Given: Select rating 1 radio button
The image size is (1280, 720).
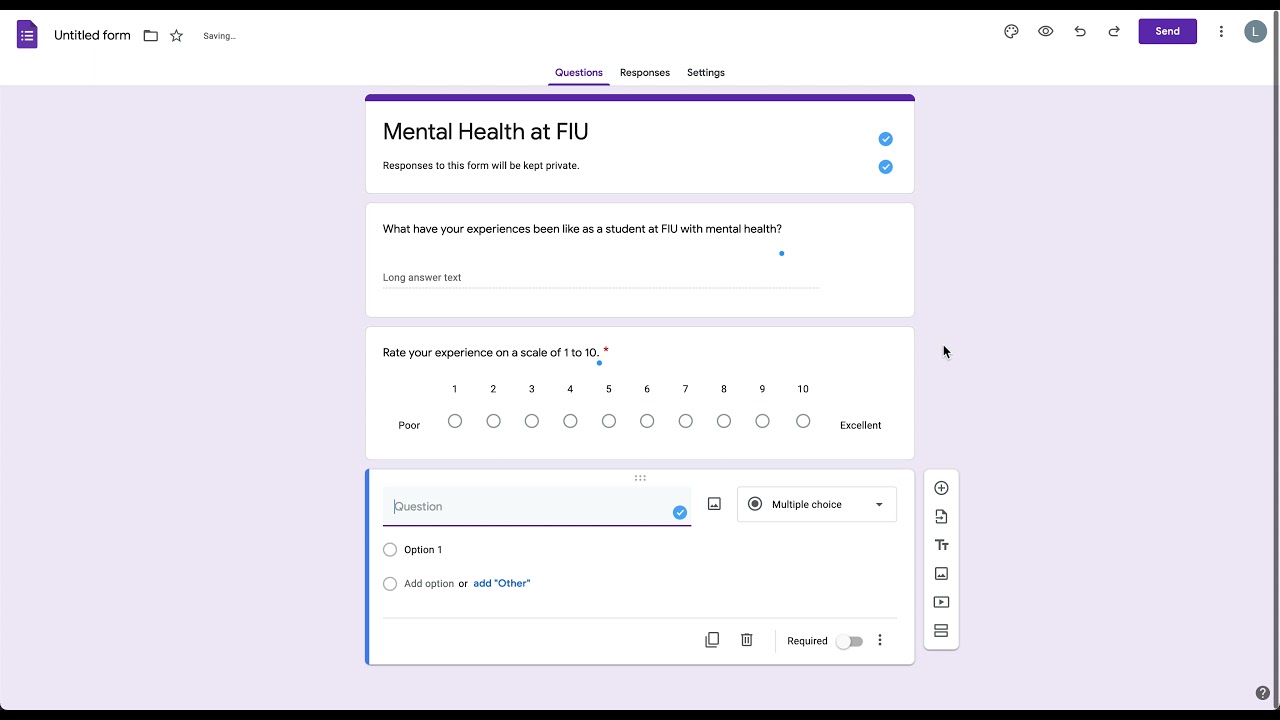Looking at the screenshot, I should click(455, 421).
